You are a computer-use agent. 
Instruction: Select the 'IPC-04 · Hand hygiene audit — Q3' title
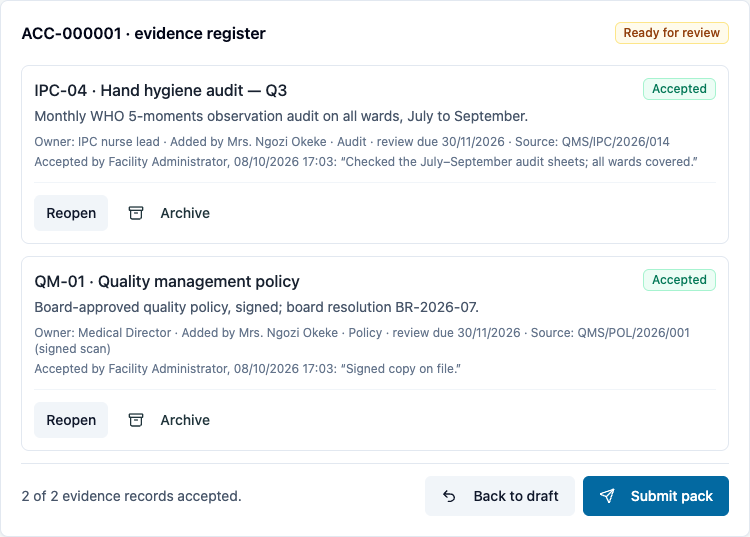(161, 90)
